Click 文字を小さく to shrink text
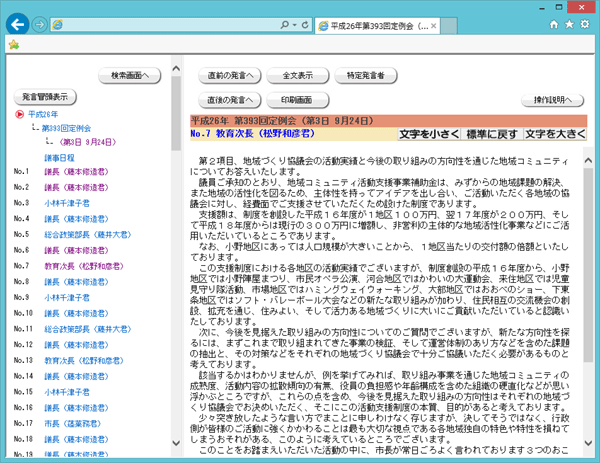 429,134
